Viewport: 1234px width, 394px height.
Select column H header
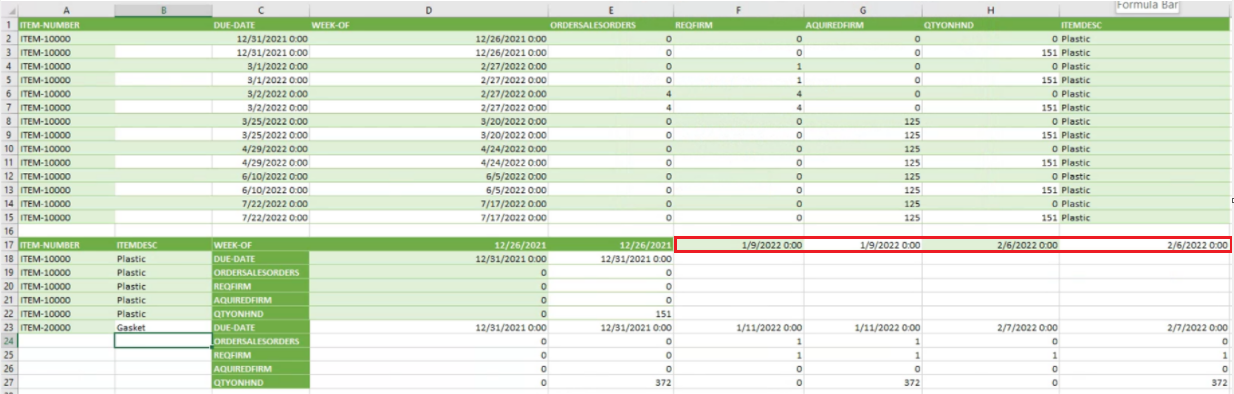point(990,10)
